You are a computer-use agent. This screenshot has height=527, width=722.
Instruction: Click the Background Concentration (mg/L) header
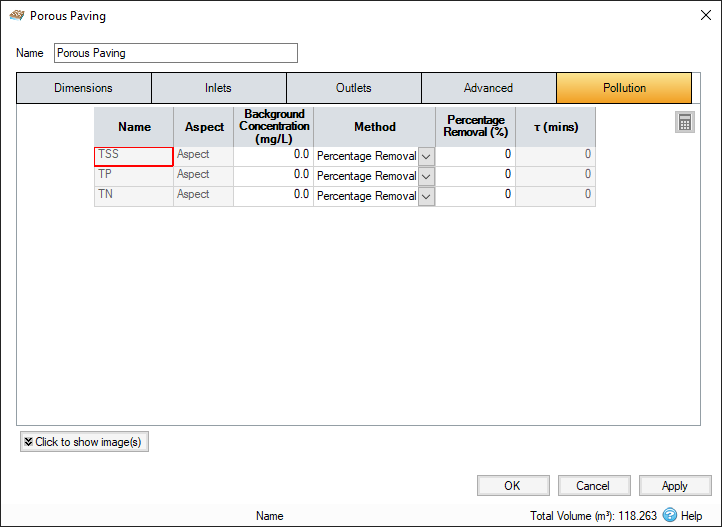click(x=273, y=127)
